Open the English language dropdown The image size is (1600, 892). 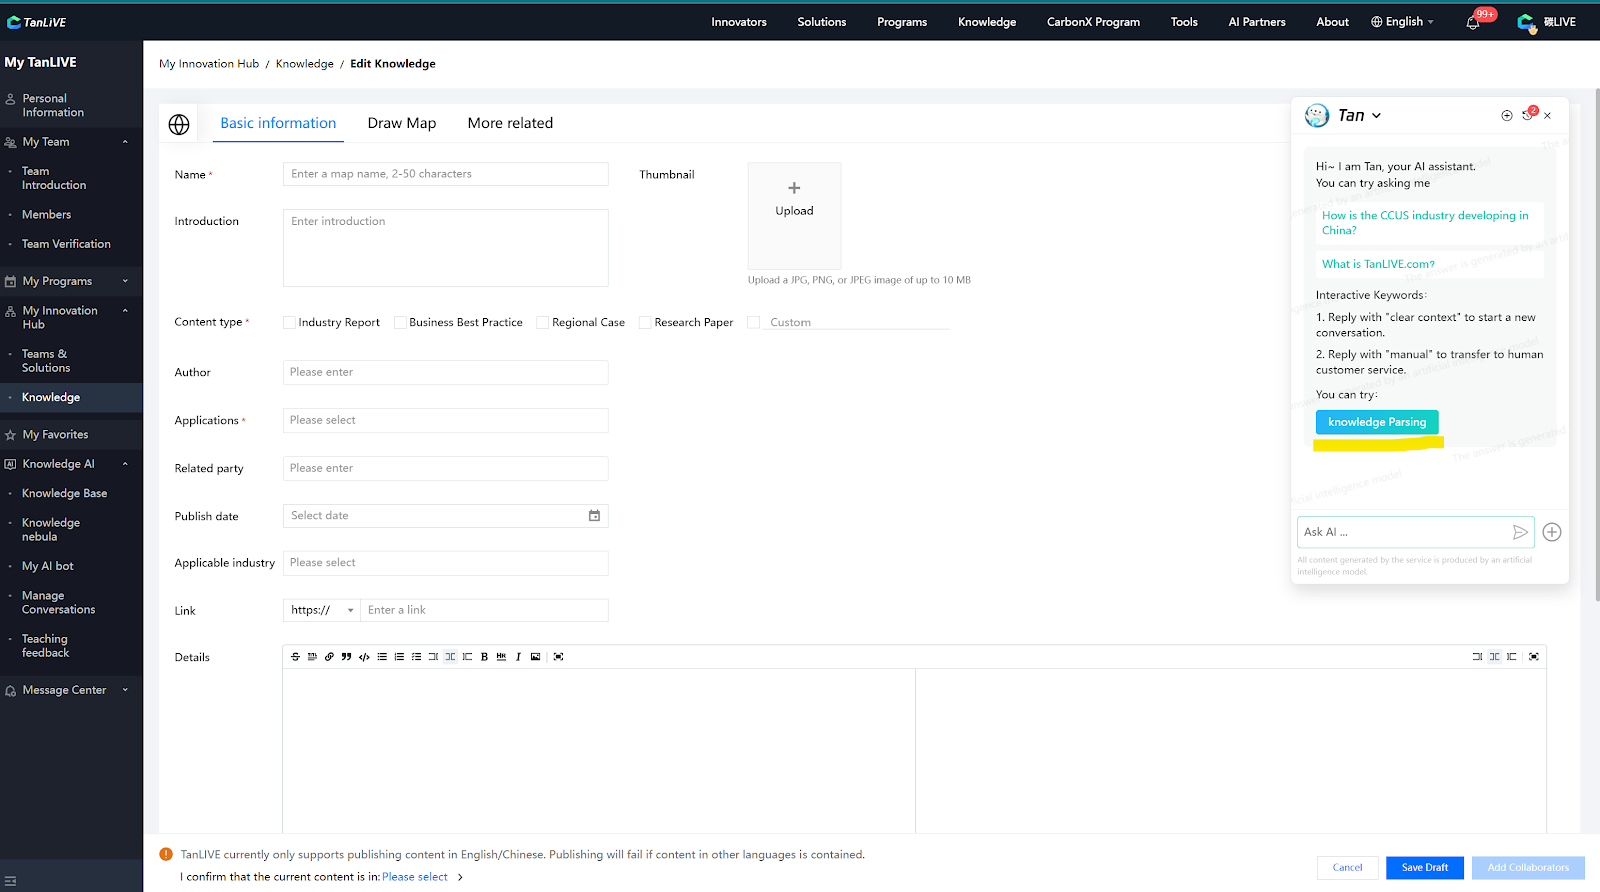1402,22
